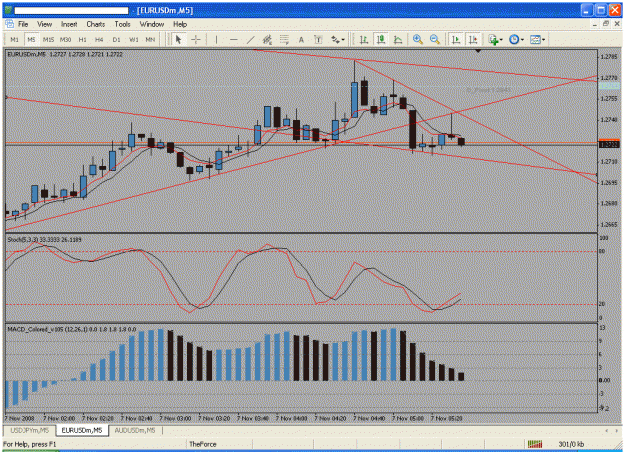Switch timeframe to H4
Screen dimensions: 625x452
tap(99, 39)
